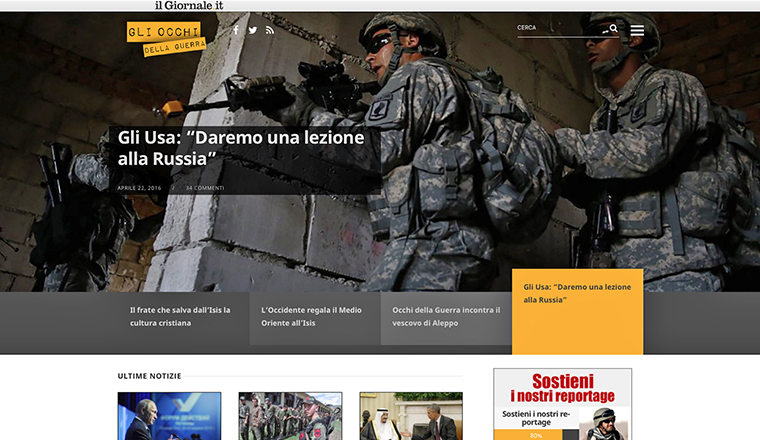The width and height of the screenshot is (760, 440).
Task: Click the Gli Occhi della Guerra logo
Action: [x=166, y=38]
